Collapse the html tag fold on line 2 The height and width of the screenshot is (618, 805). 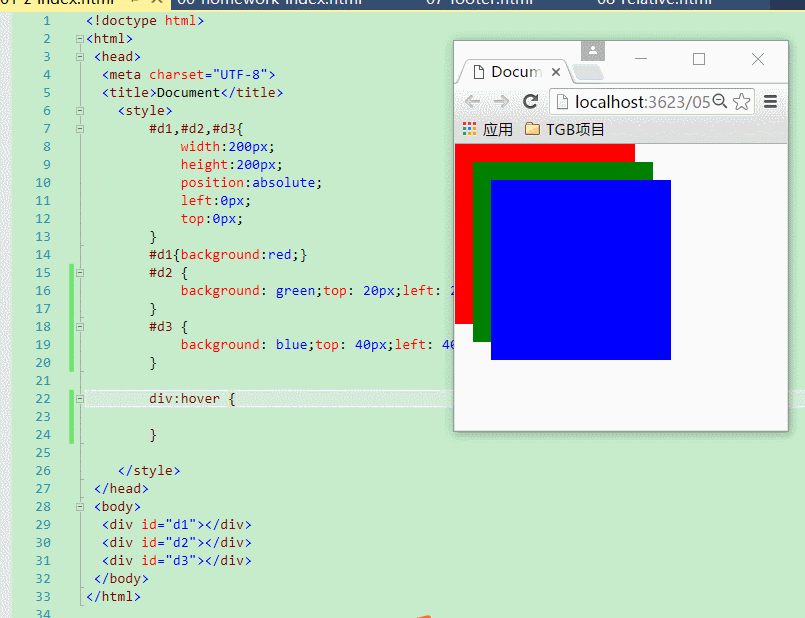coord(80,39)
